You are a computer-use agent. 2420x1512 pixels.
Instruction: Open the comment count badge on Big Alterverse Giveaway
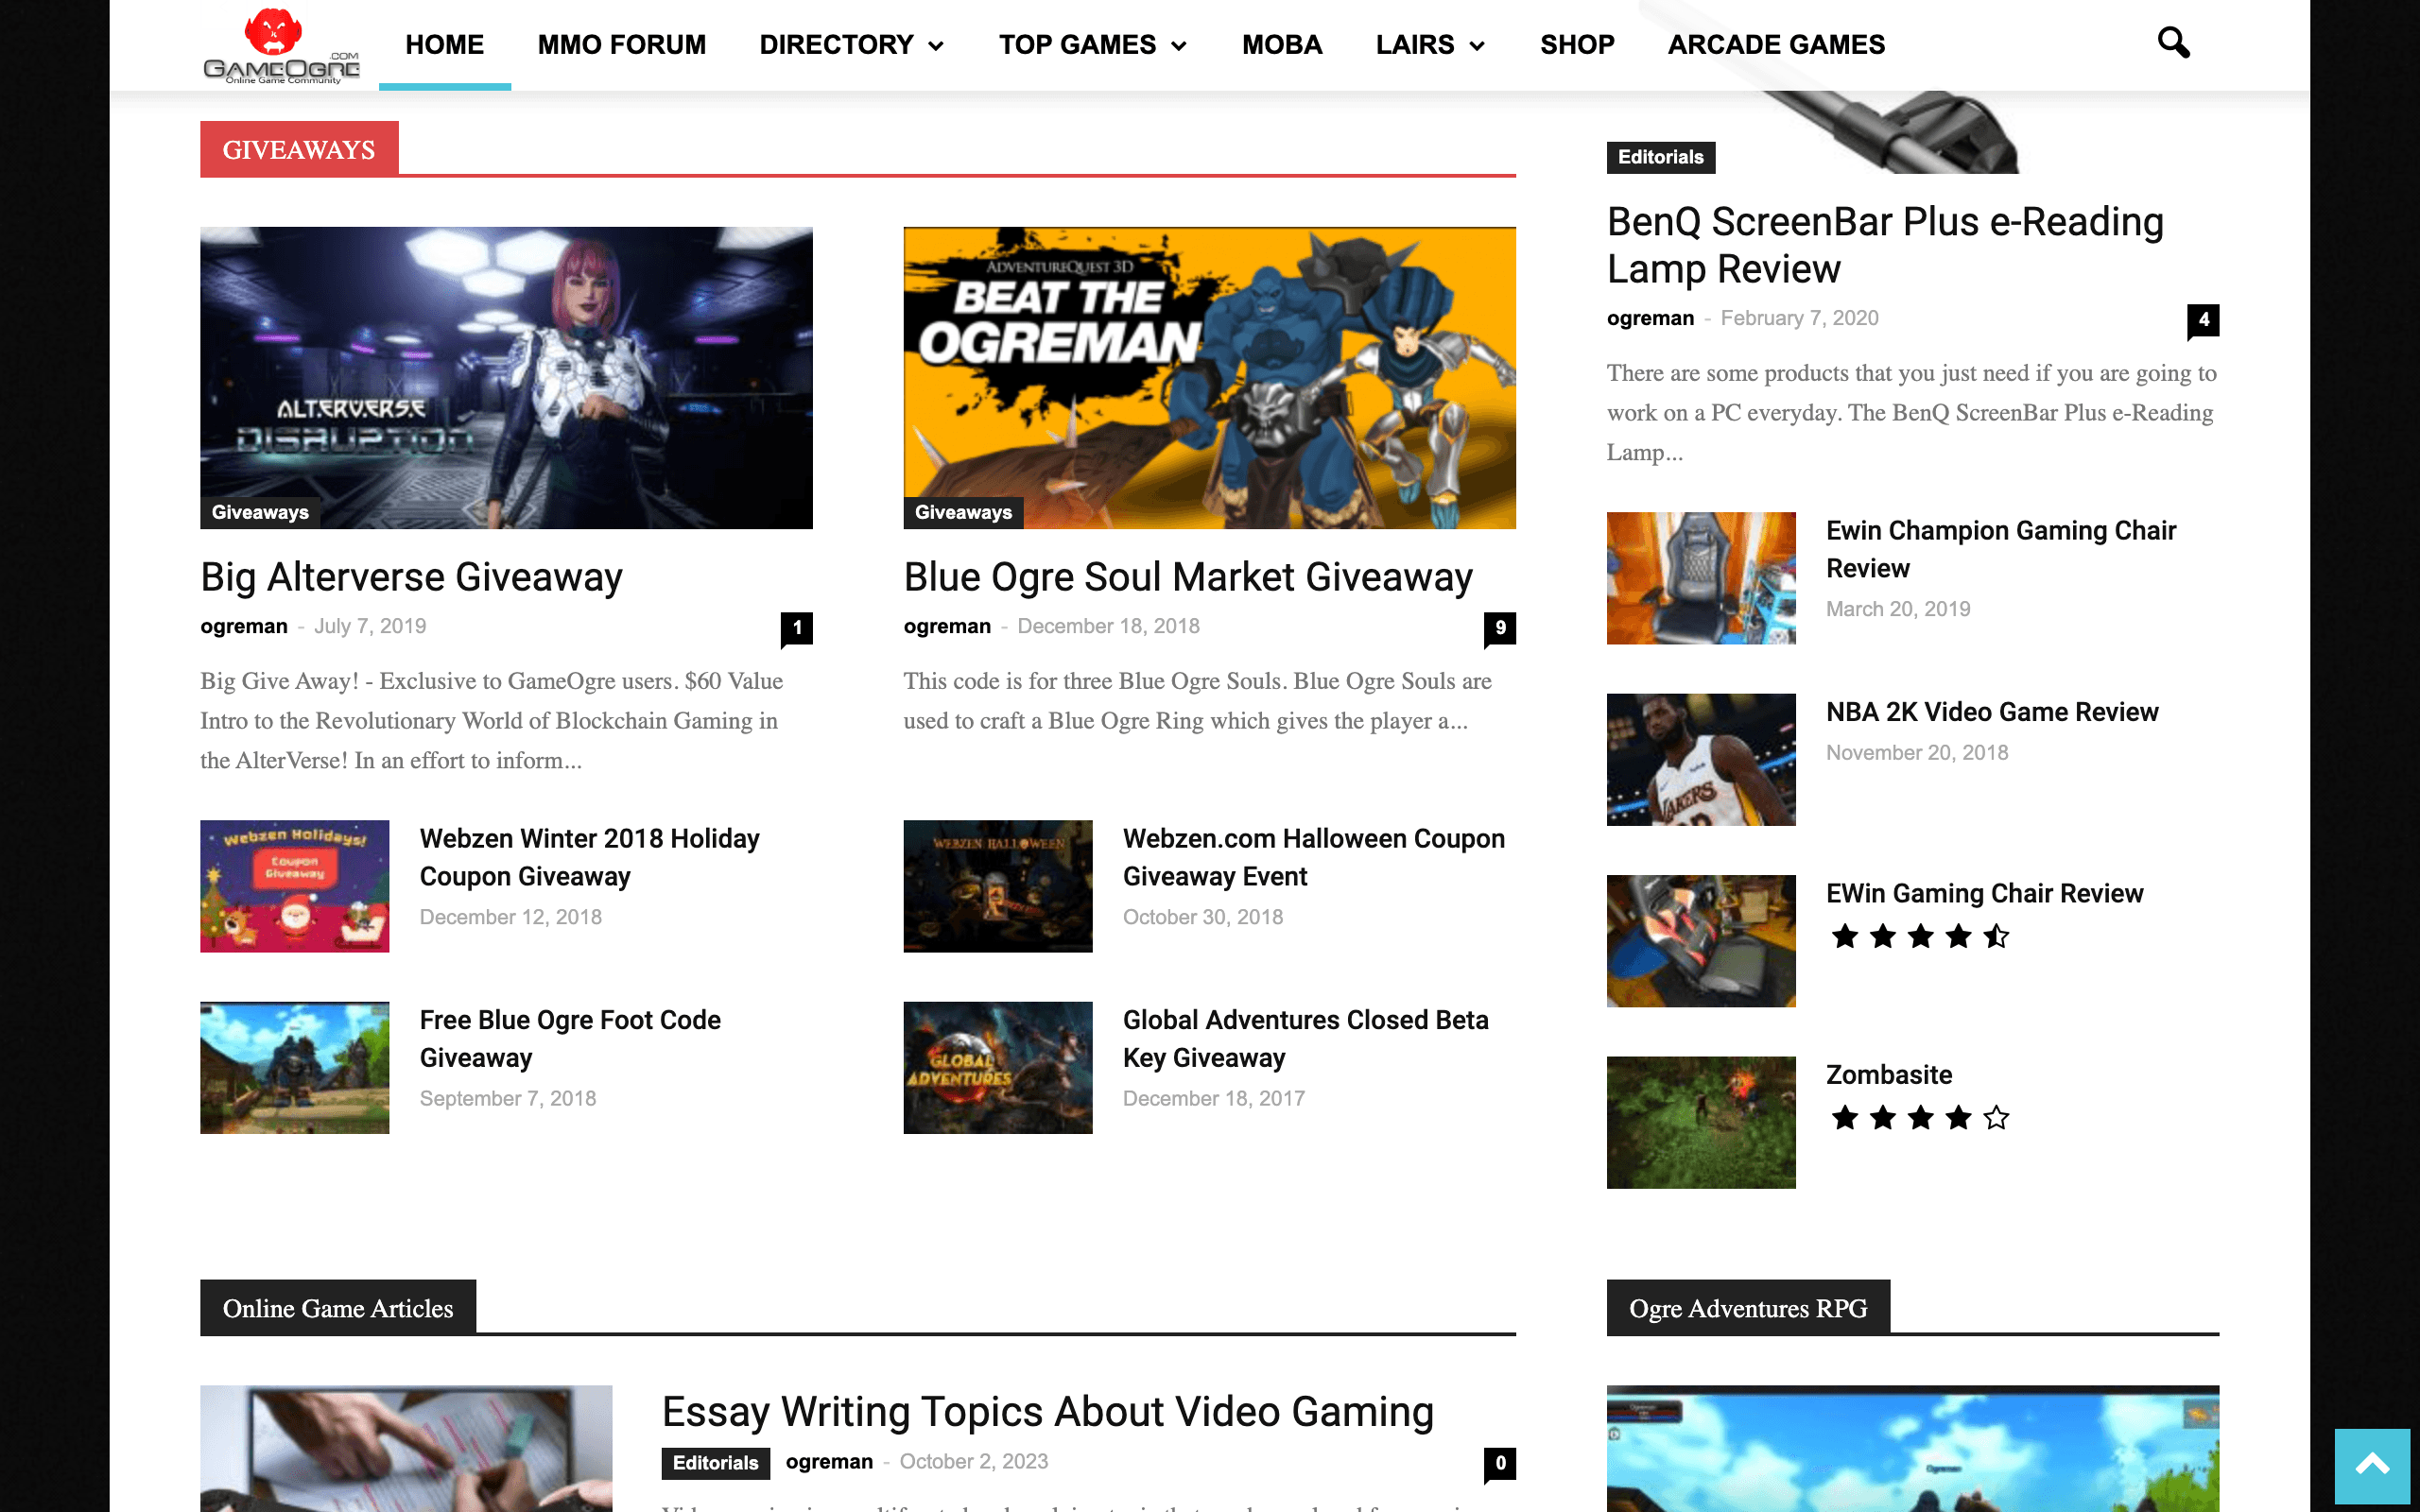click(x=796, y=627)
